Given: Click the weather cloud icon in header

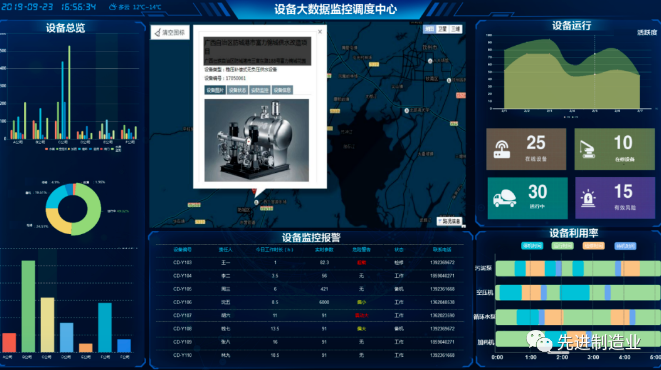Looking at the screenshot, I should (x=112, y=7).
